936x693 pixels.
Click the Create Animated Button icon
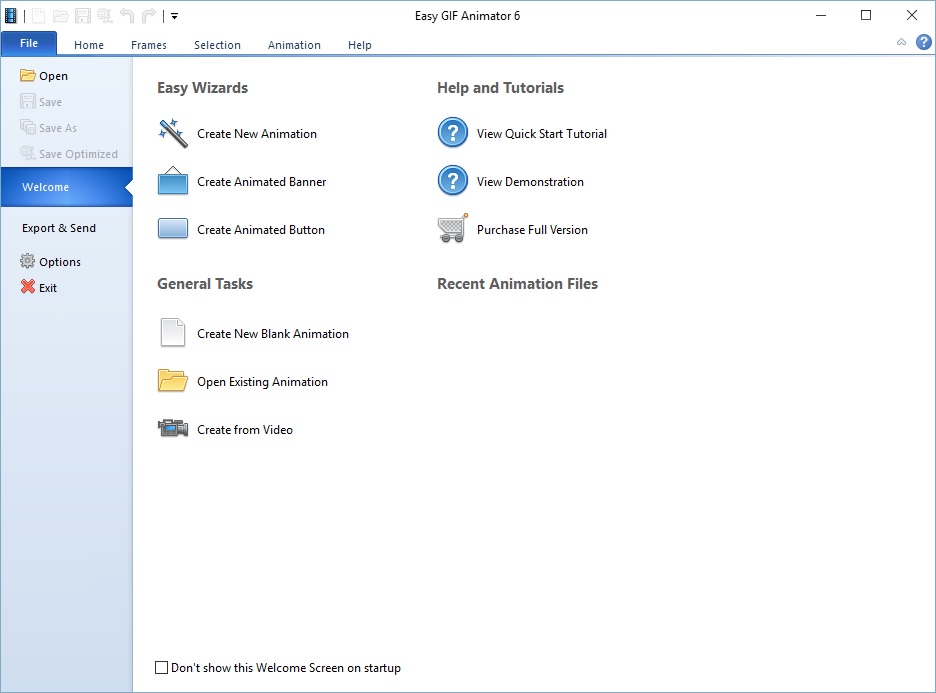tap(173, 229)
